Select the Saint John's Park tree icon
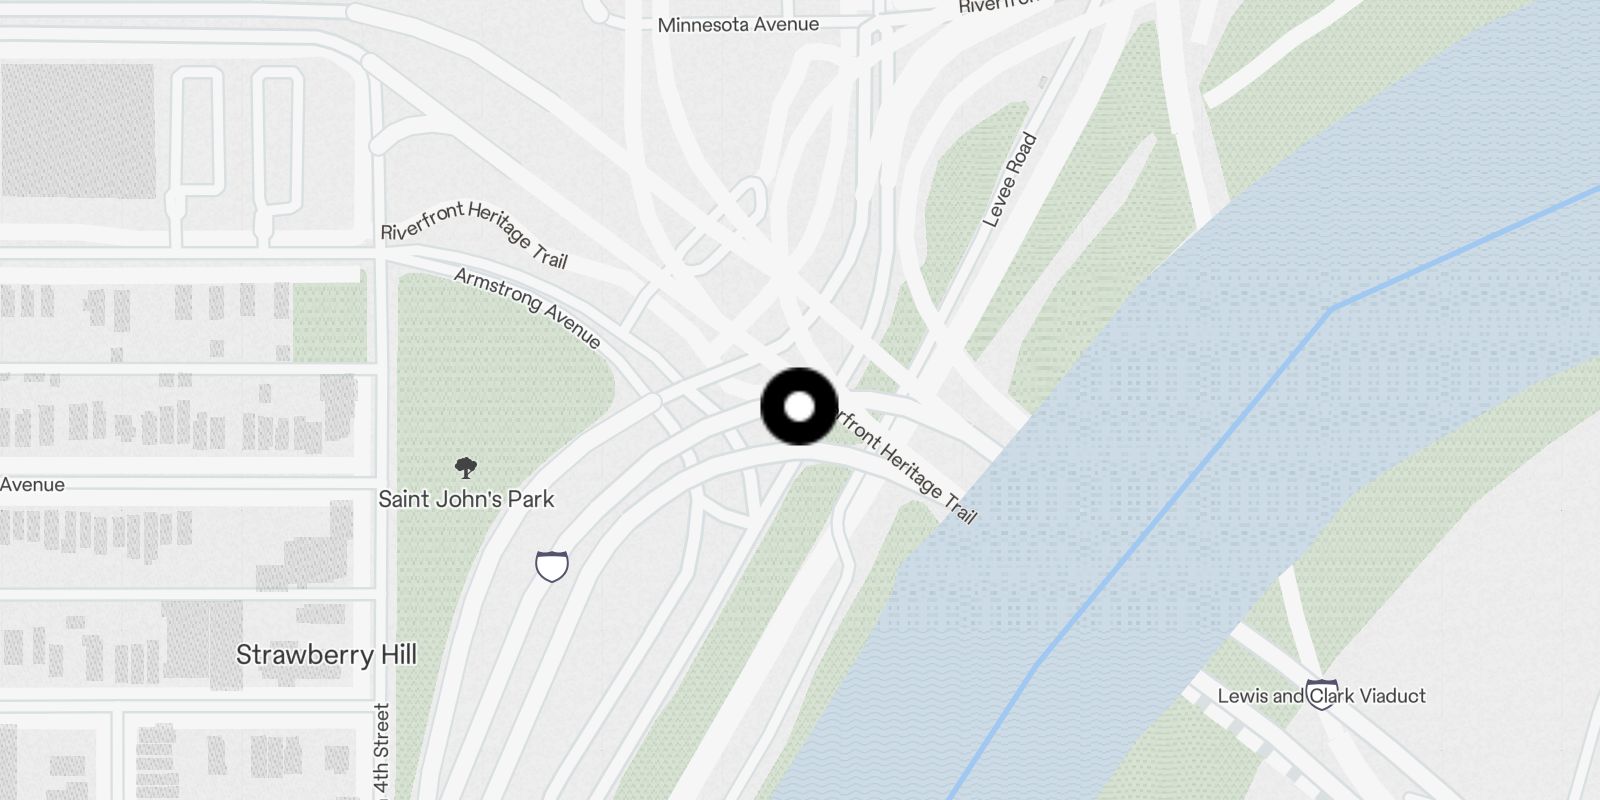 [465, 467]
